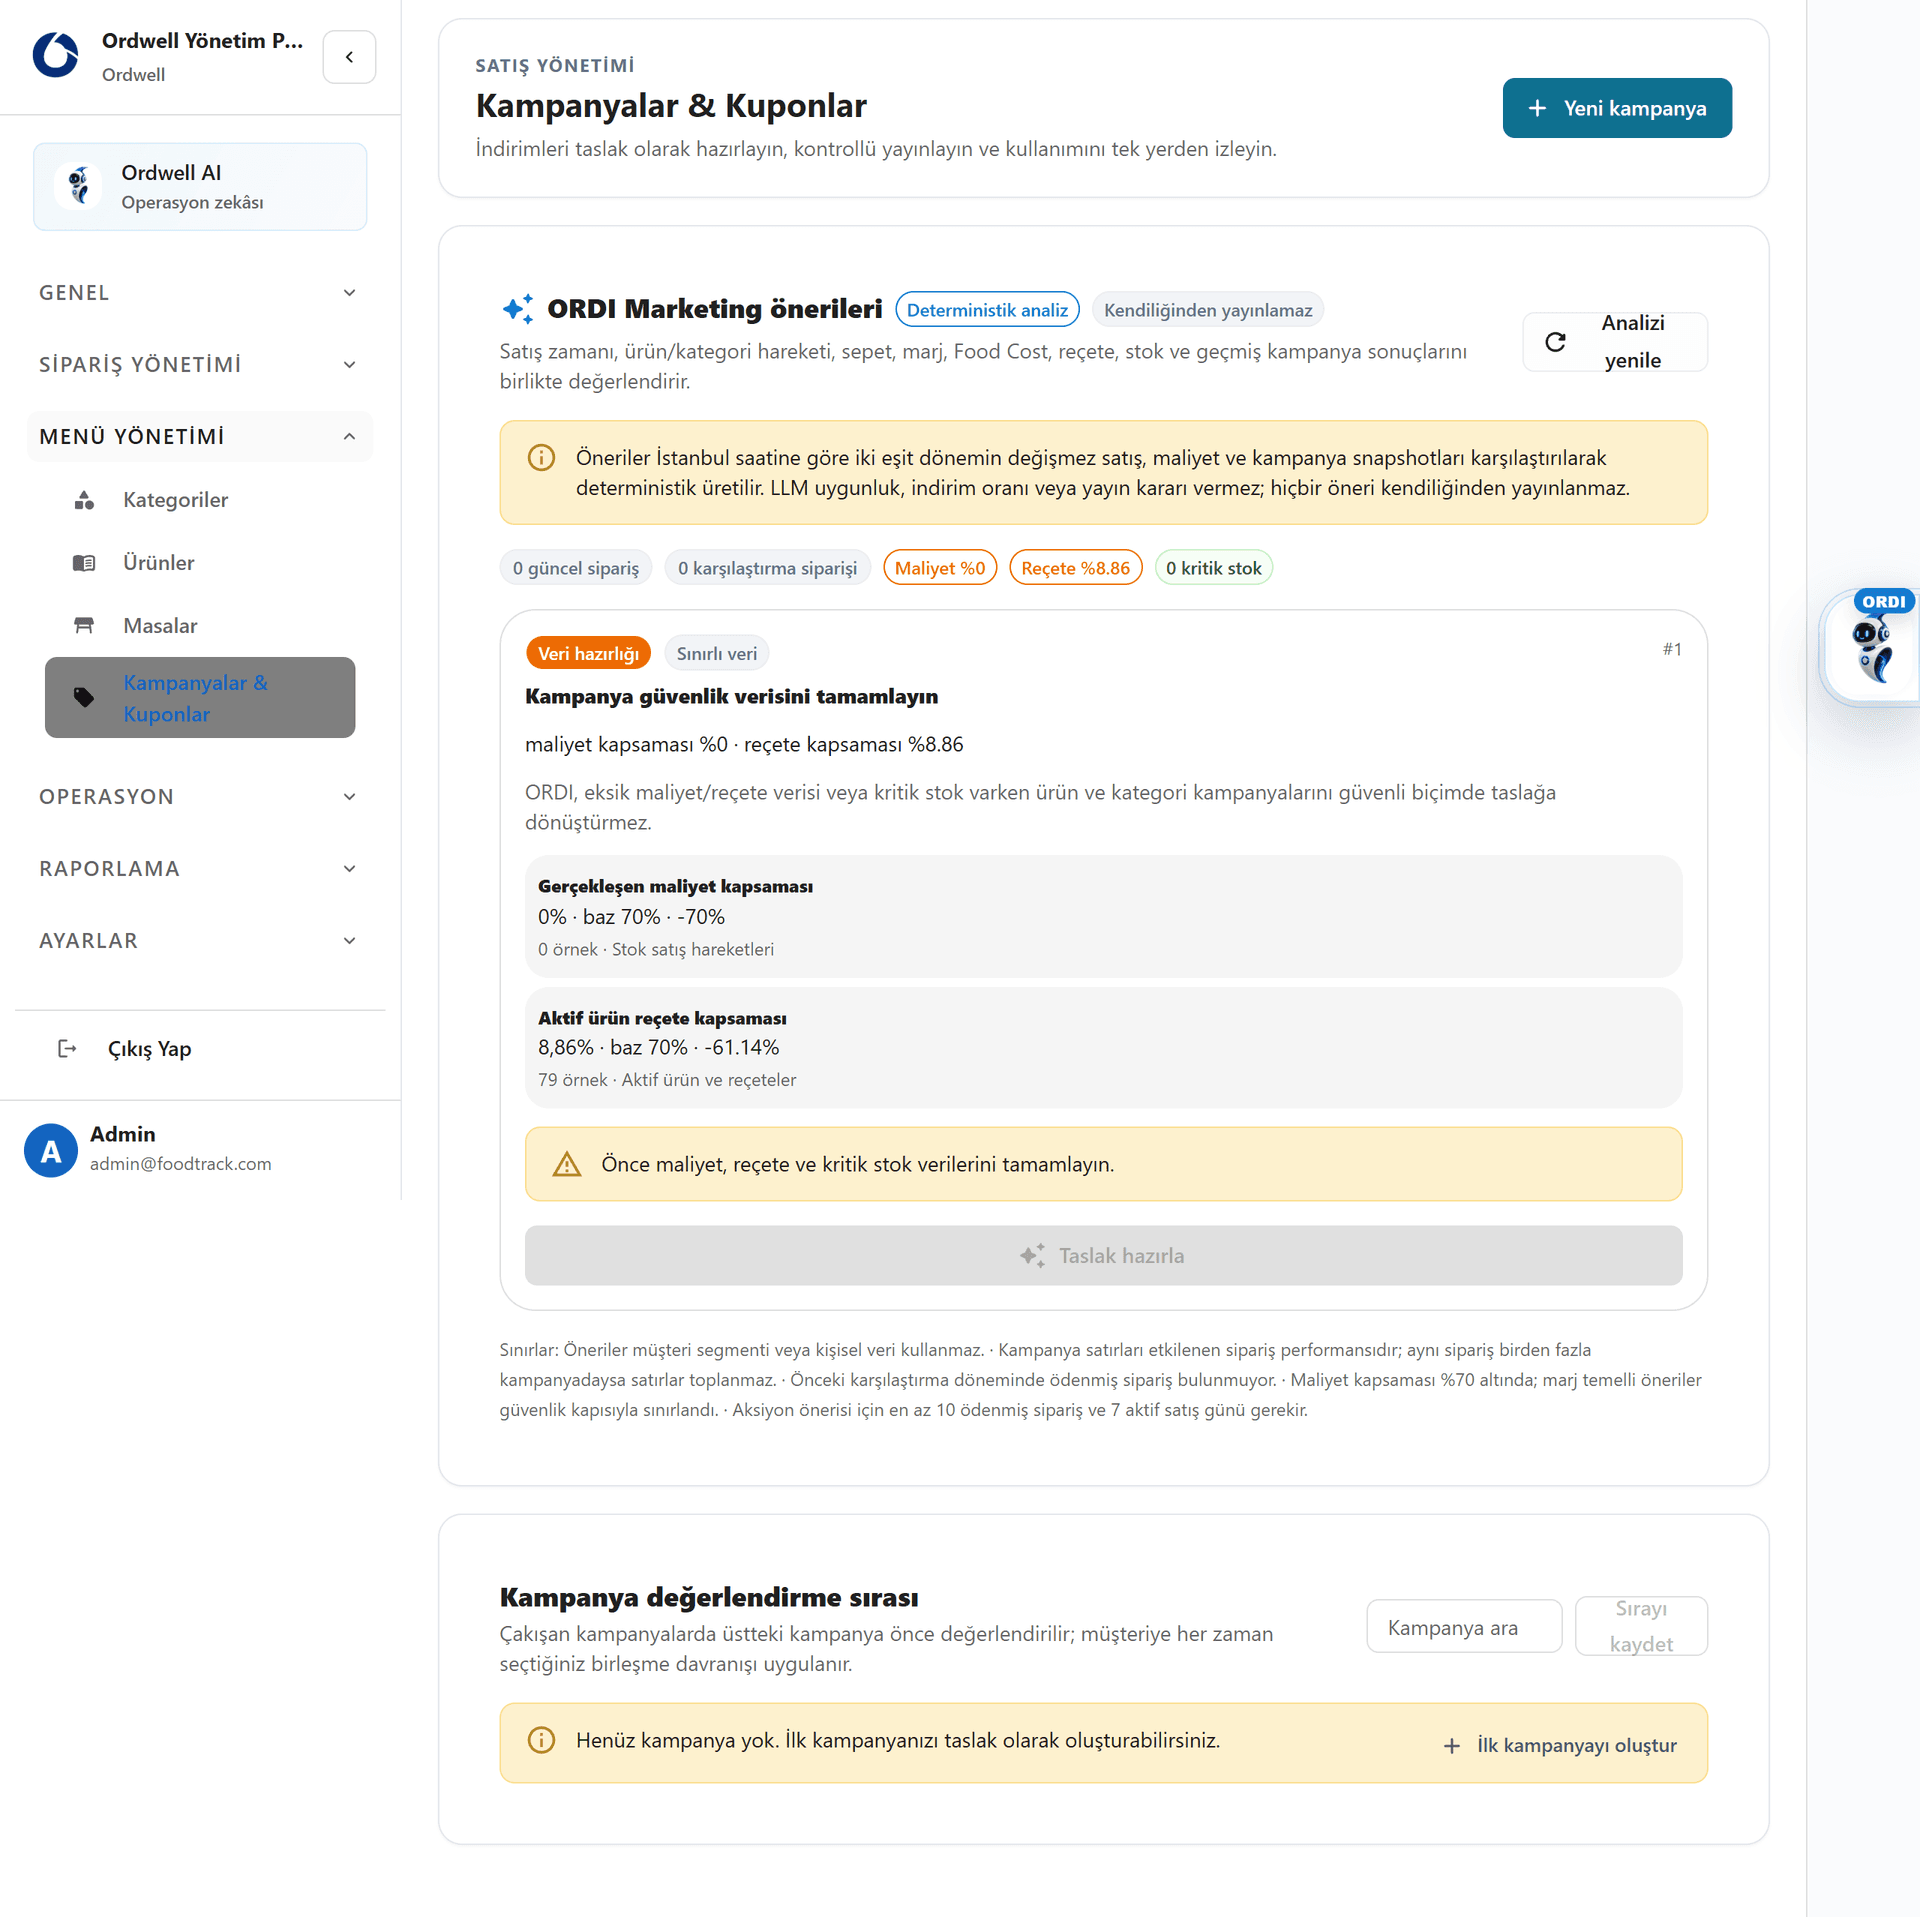The height and width of the screenshot is (1917, 1920).
Task: Click the ORDI Marketing sparkle icon
Action: (x=518, y=309)
